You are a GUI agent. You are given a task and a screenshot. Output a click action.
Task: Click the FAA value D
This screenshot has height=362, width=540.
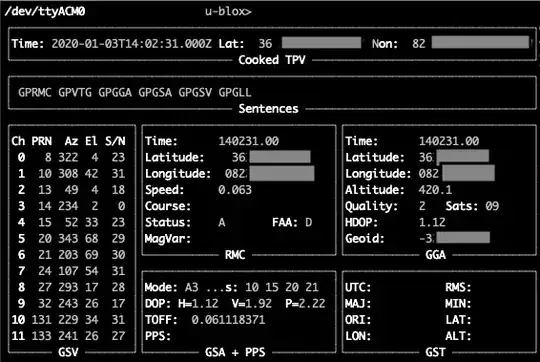click(309, 222)
